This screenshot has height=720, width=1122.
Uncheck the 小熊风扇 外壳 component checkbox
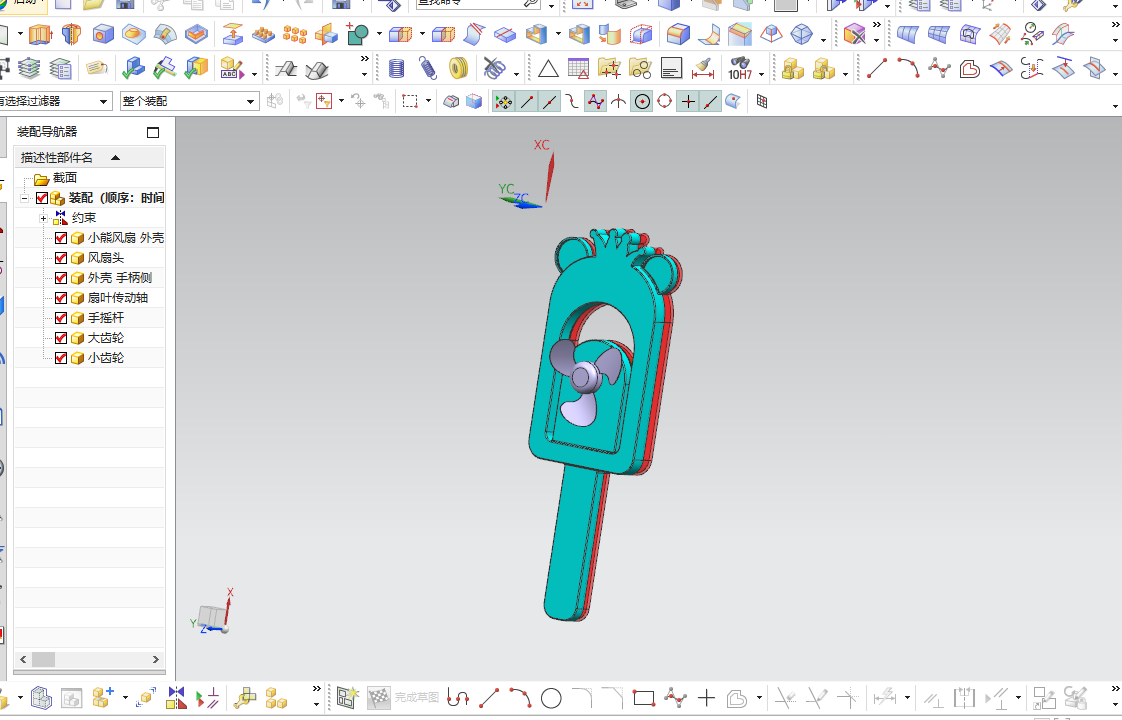61,238
